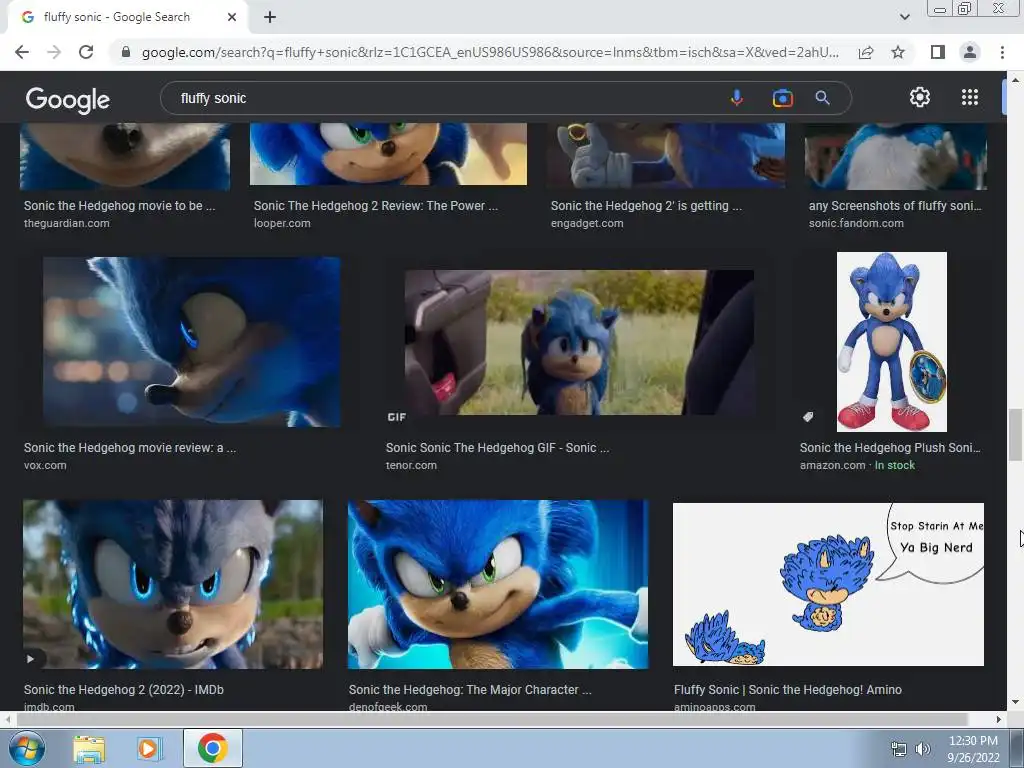Click the 'fluffy sonic' search box
The image size is (1024, 768).
[444, 98]
